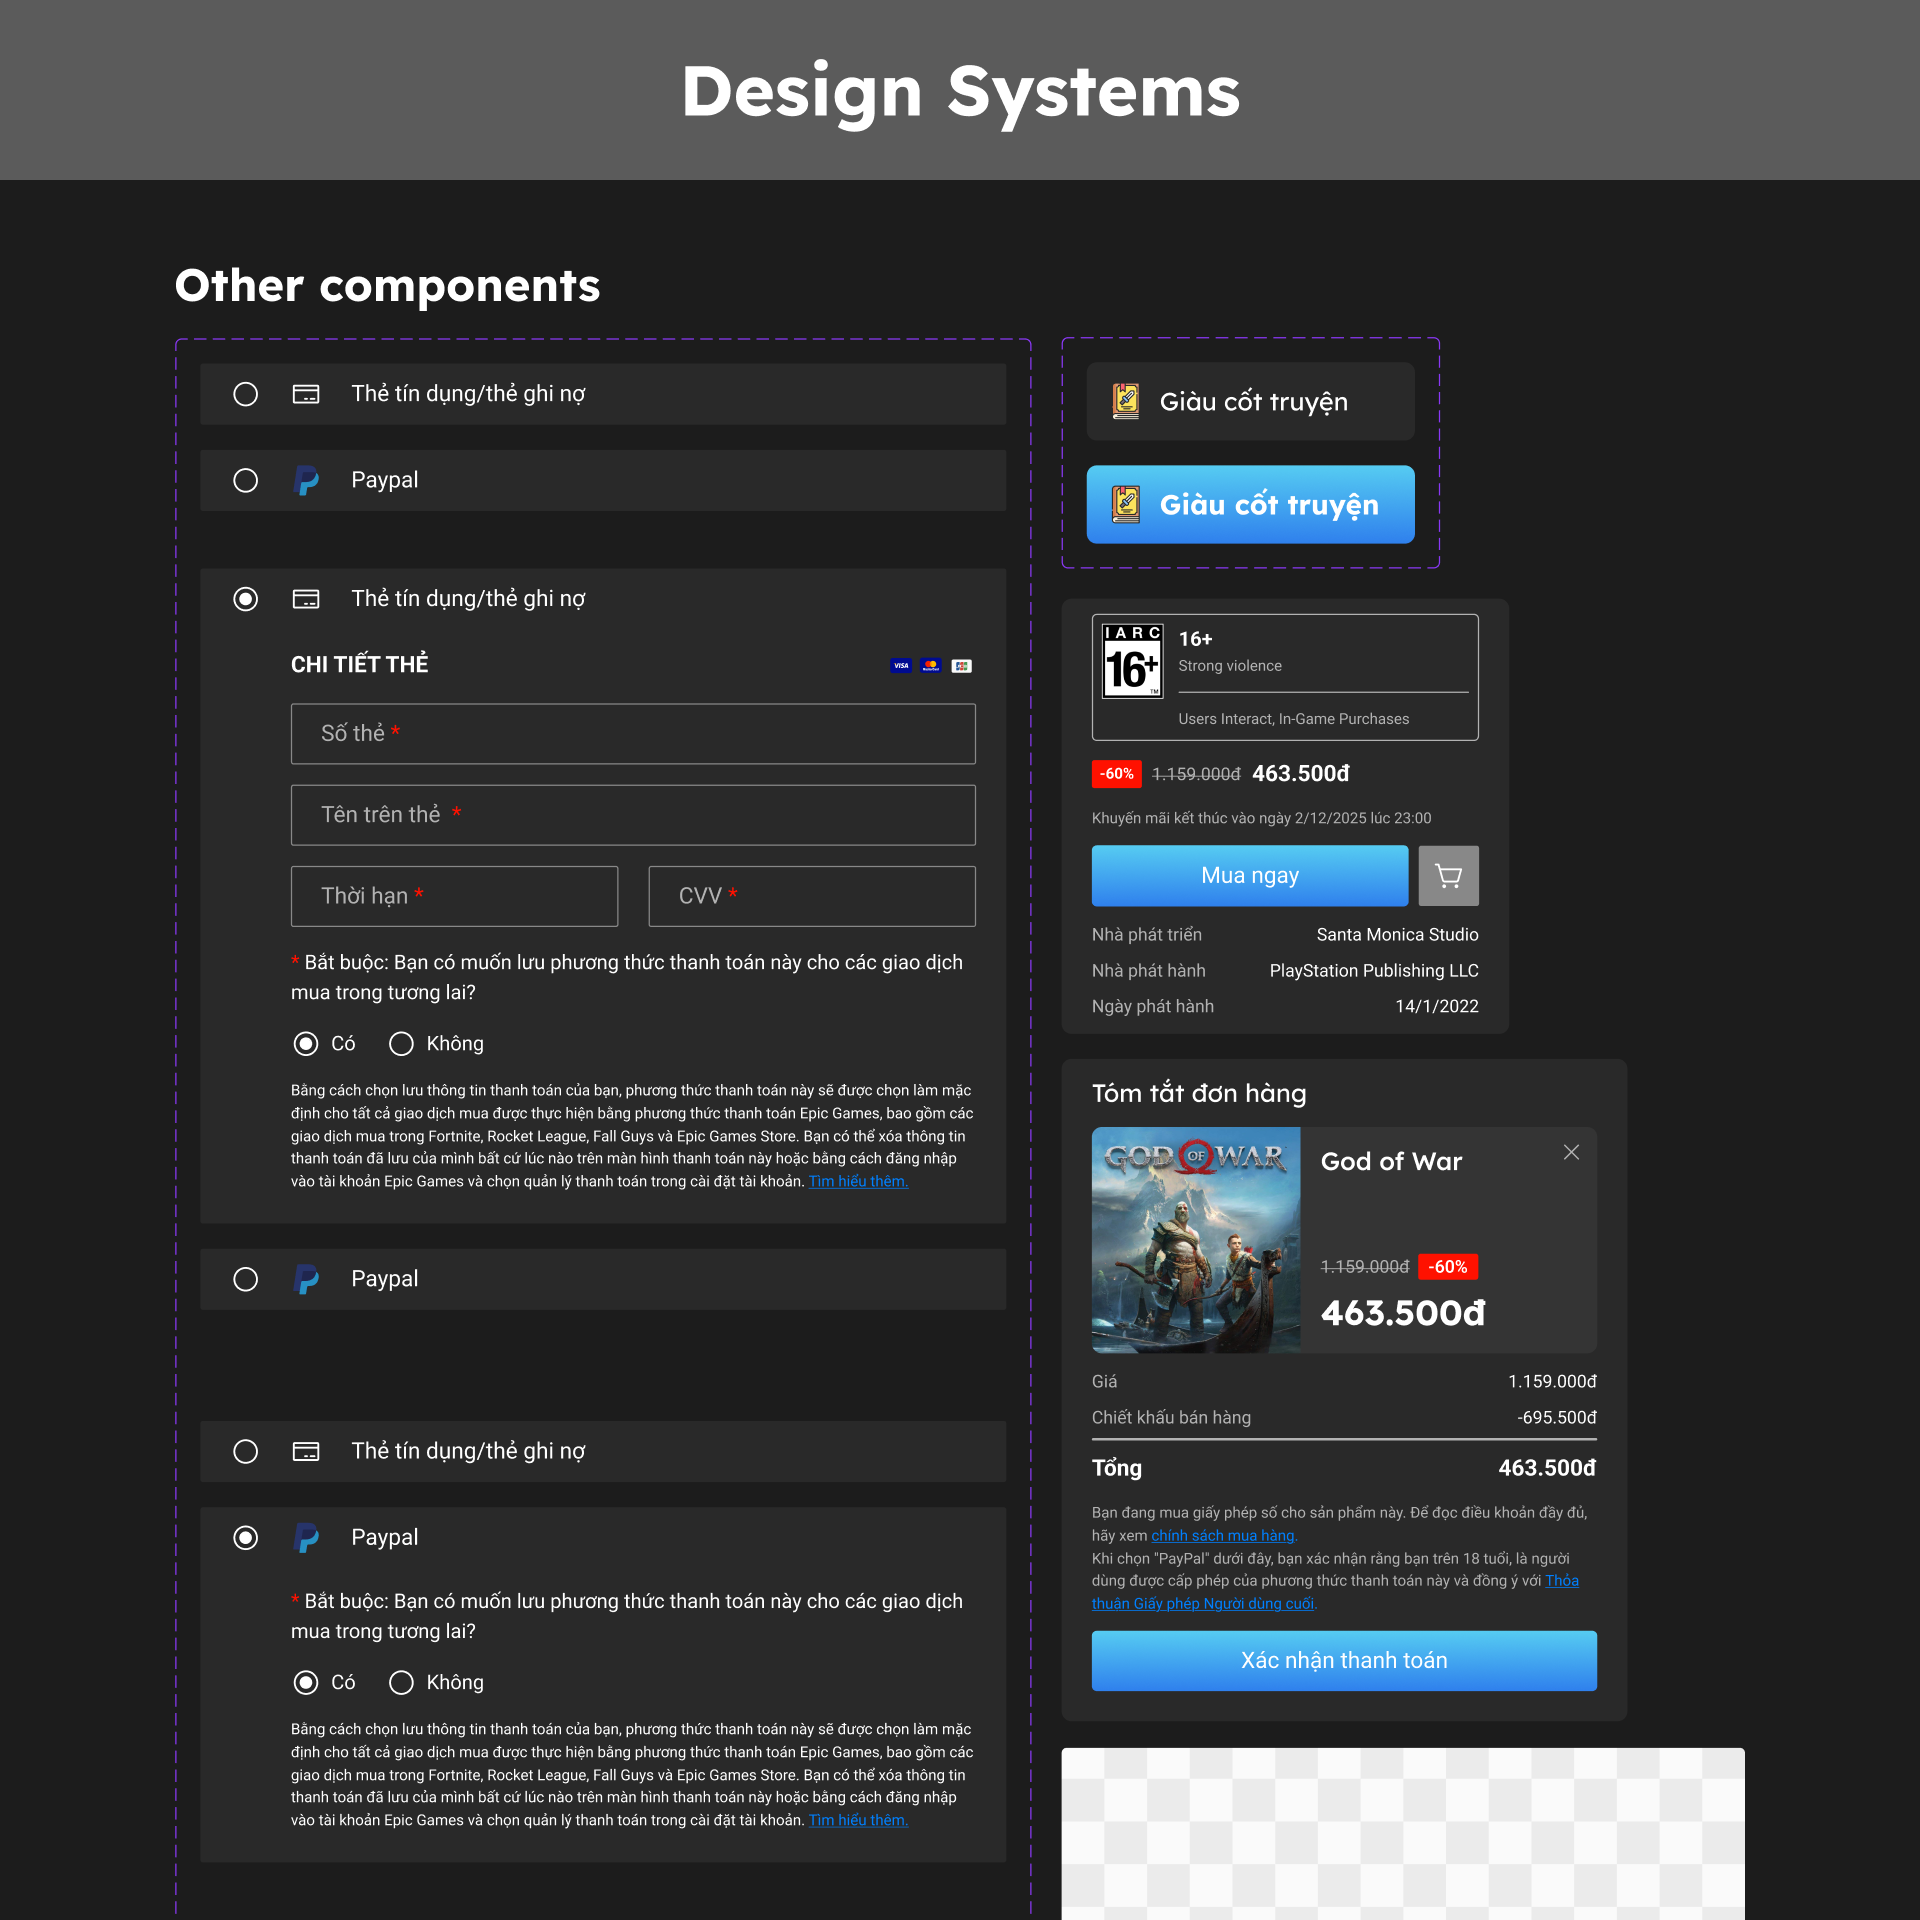Screen dimensions: 1920x1920
Task: Select the last Thẻ tín dụng/thẻ ghi nợ radio
Action: pyautogui.click(x=245, y=1451)
